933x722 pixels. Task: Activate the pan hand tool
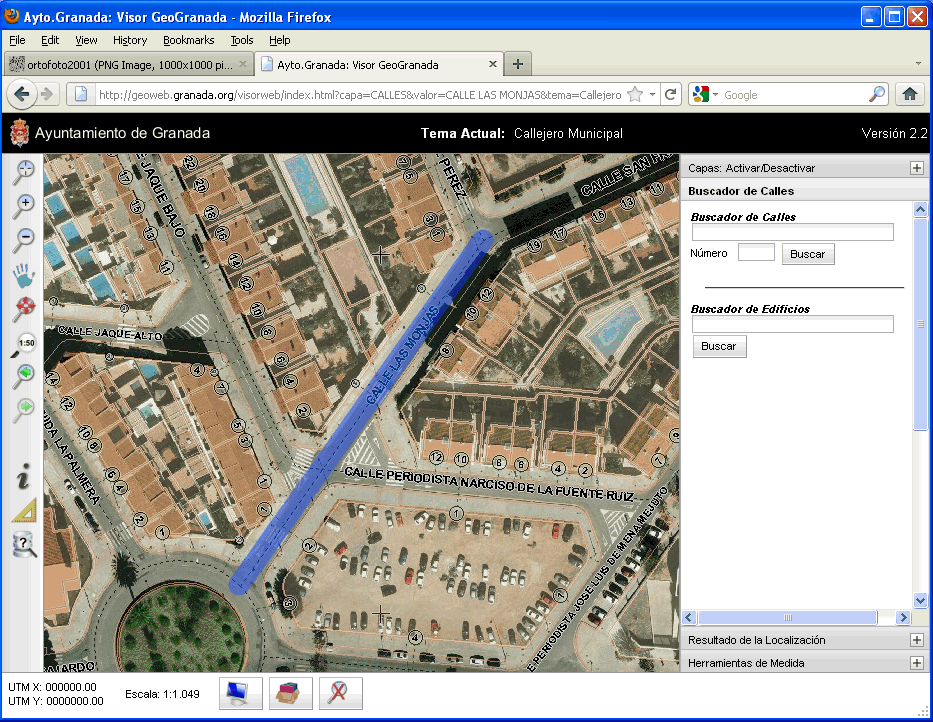[24, 274]
